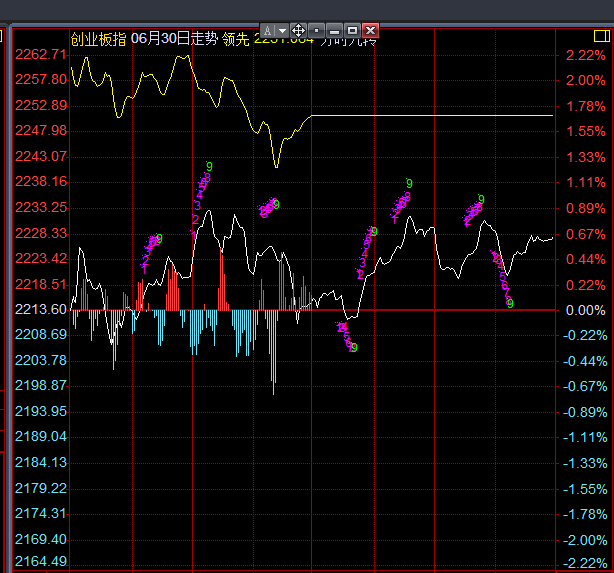Screen dimensions: 614x573
Task: Click the 2.22% top percentage label
Action: (585, 54)
